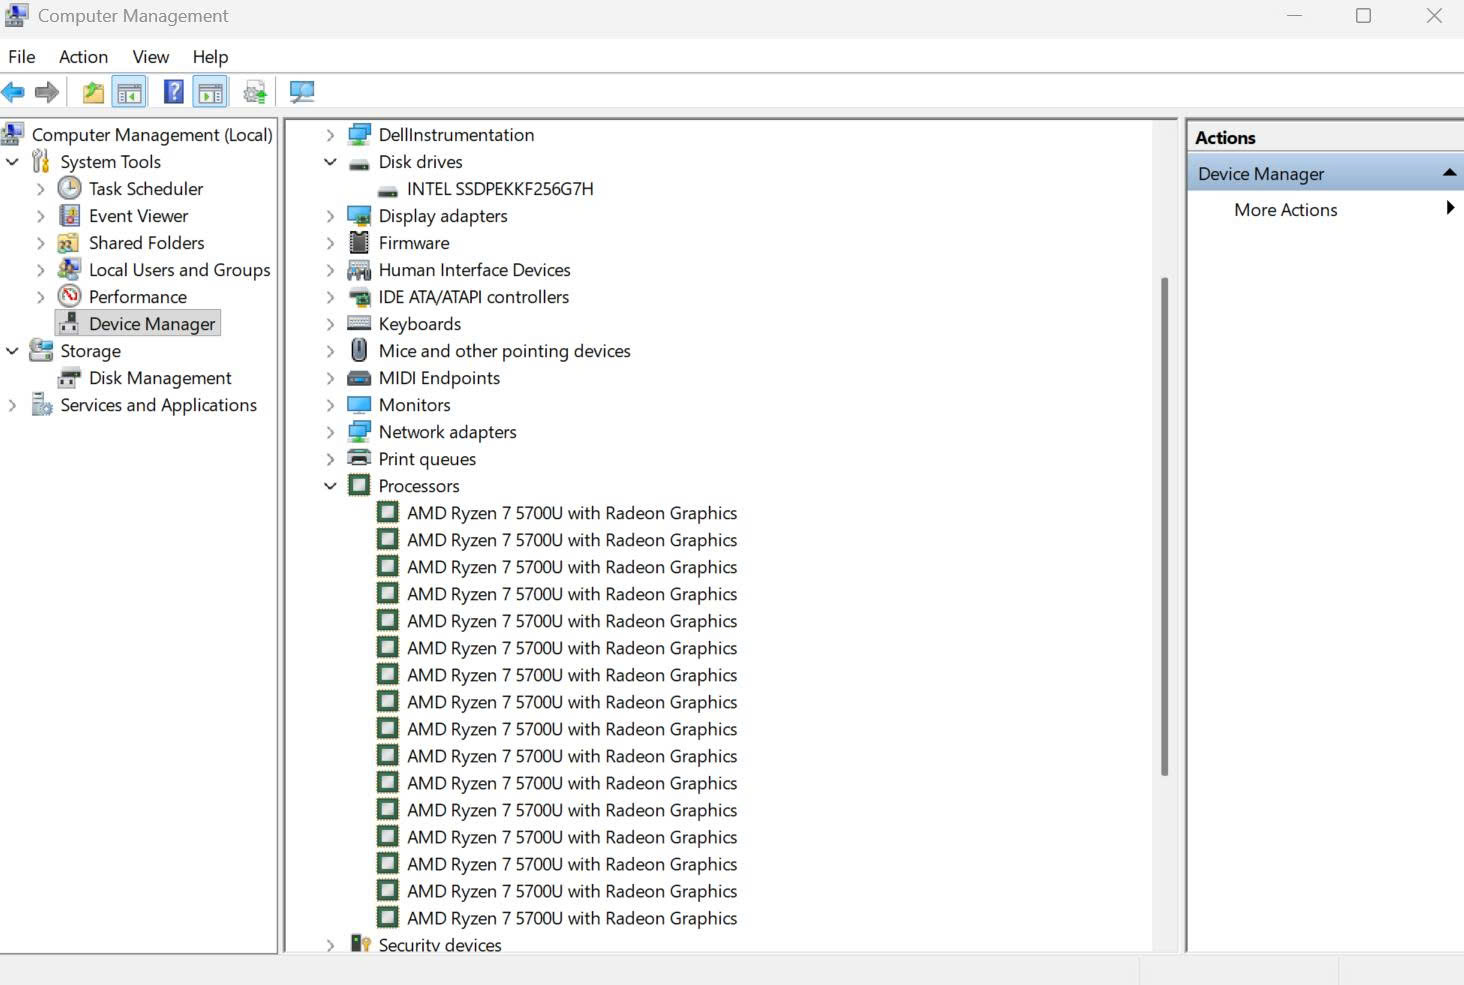
Task: Select the System Tools tree label
Action: 110,162
